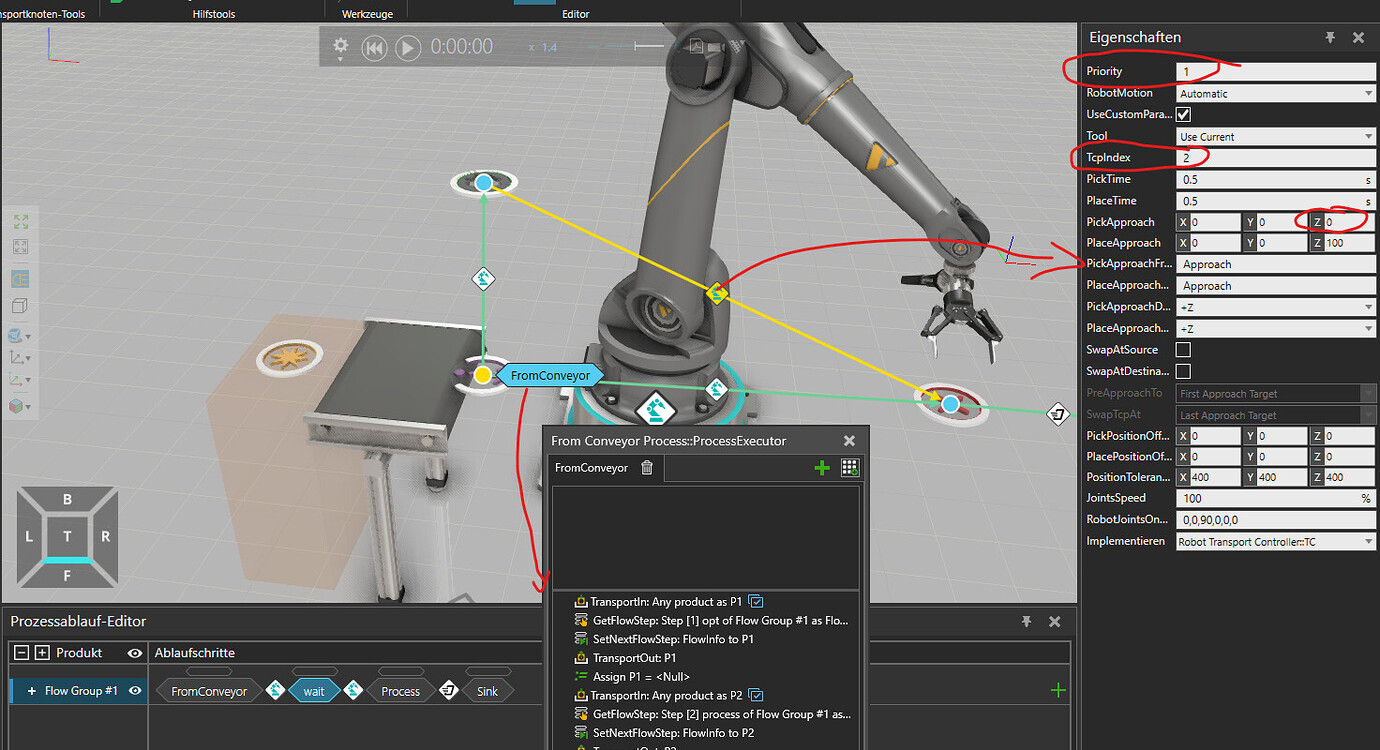Viewport: 1380px width, 750px height.
Task: Pin the Eigenschaften panel
Action: (1329, 37)
